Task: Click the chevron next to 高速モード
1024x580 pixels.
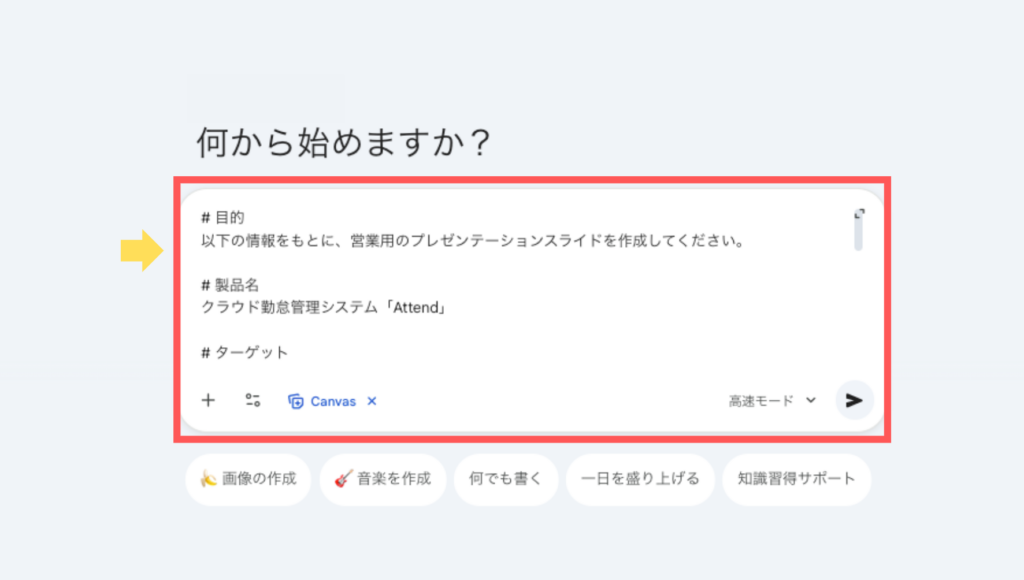Action: point(811,400)
